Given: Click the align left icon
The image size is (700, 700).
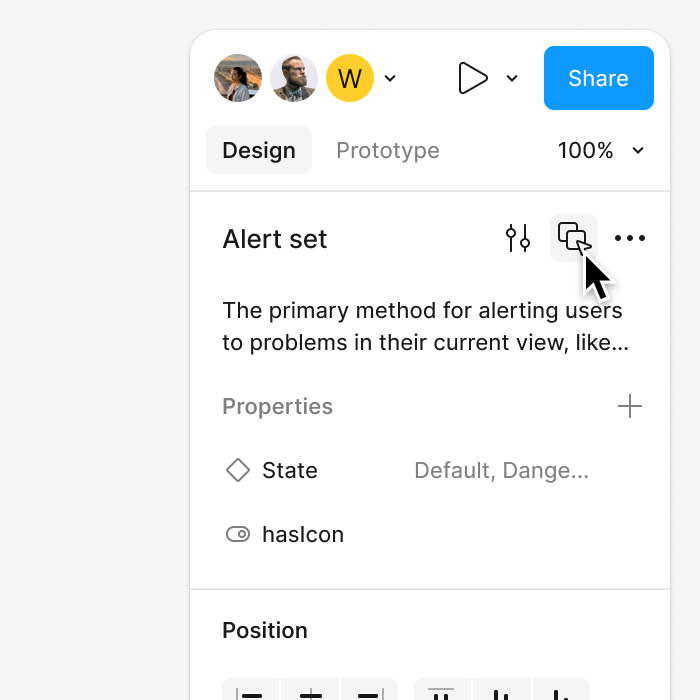Looking at the screenshot, I should click(x=251, y=690).
